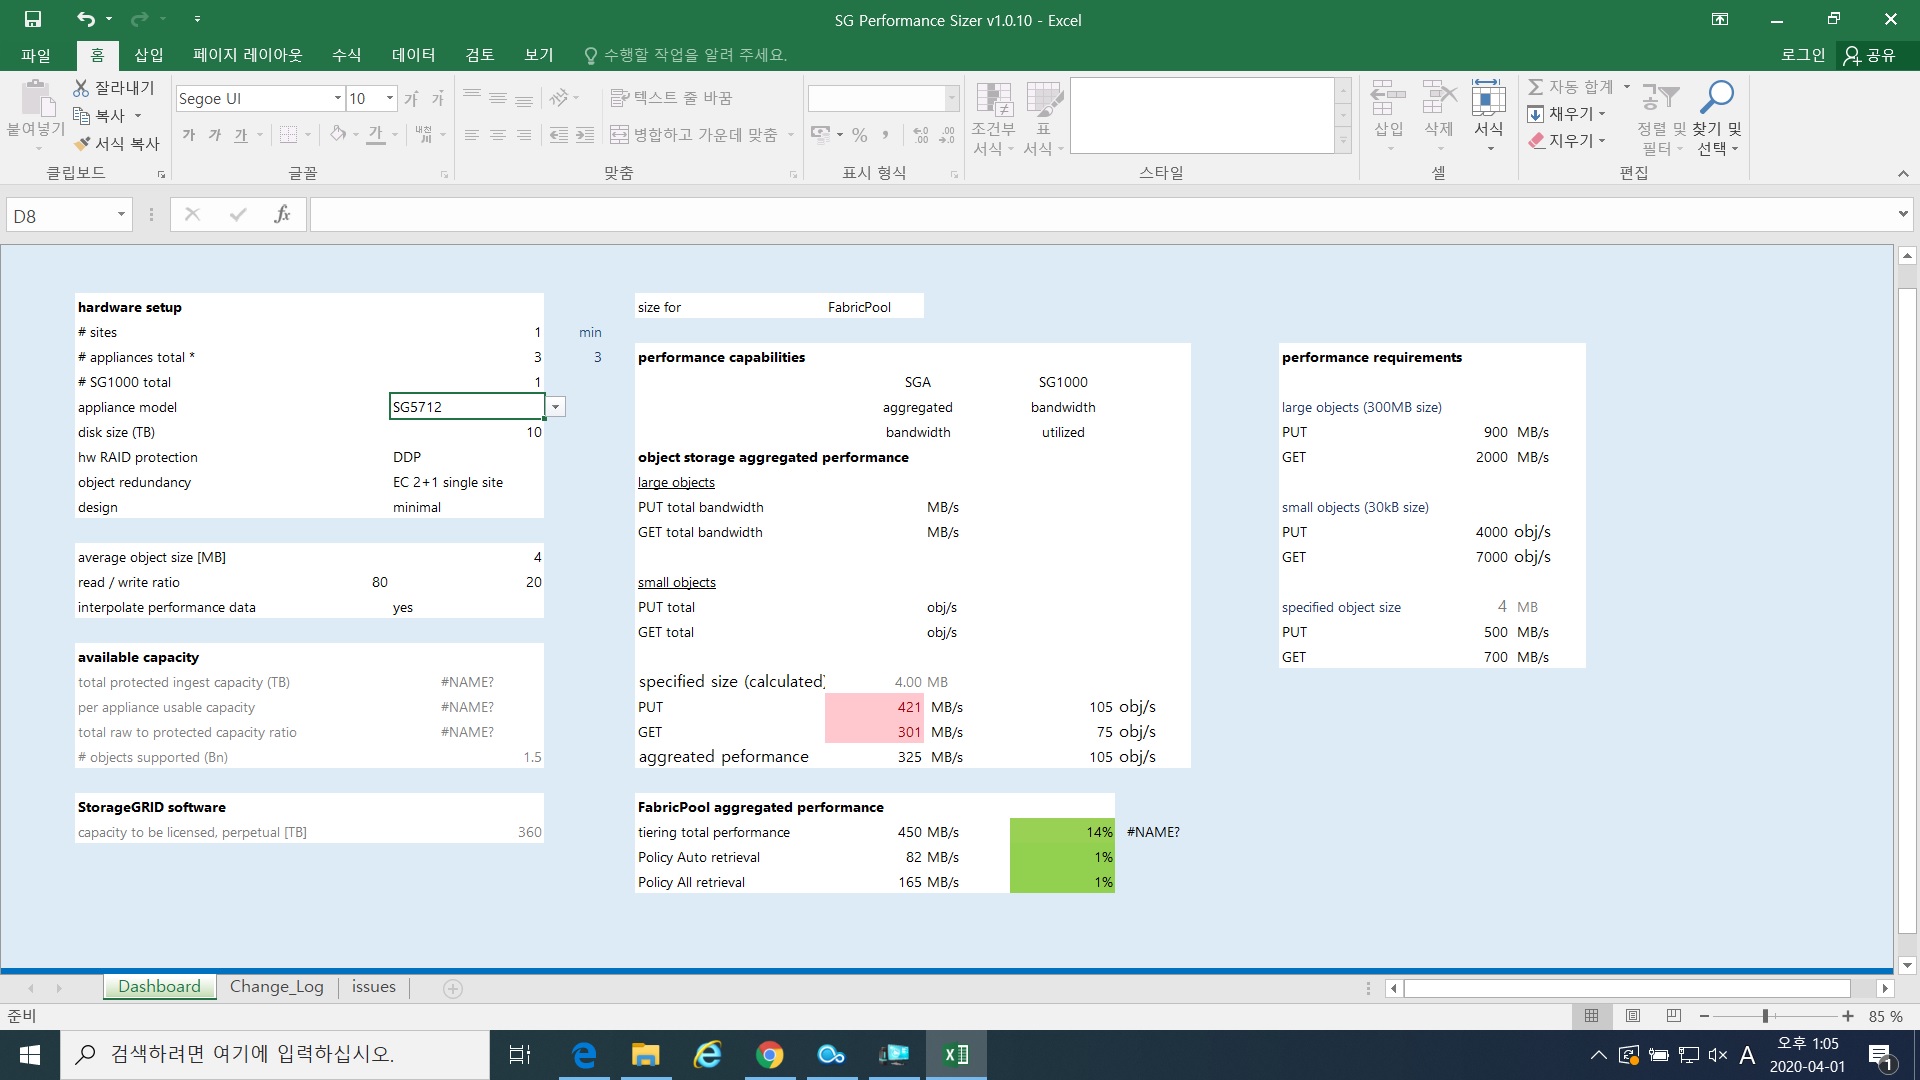The width and height of the screenshot is (1920, 1080).
Task: Open the appliance model dropdown arrow
Action: point(556,407)
